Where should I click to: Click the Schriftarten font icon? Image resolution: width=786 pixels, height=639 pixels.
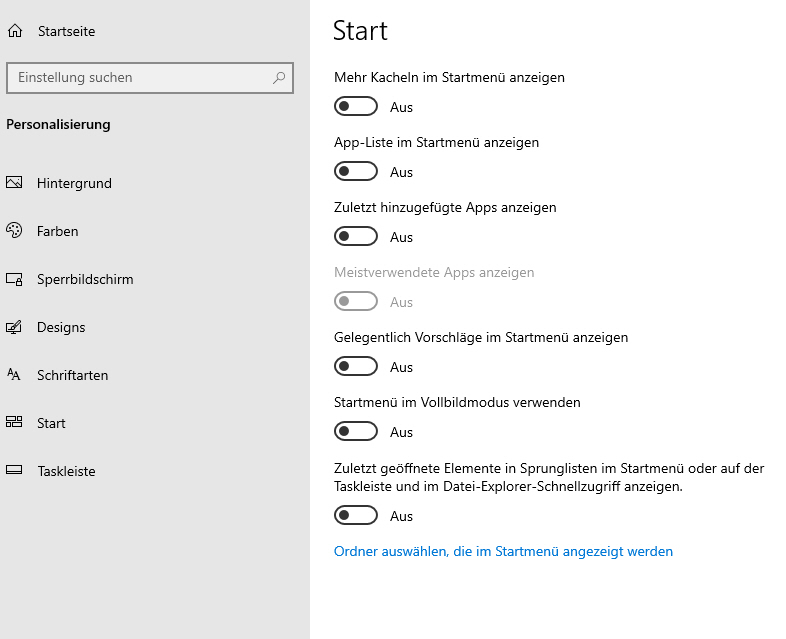pos(14,374)
